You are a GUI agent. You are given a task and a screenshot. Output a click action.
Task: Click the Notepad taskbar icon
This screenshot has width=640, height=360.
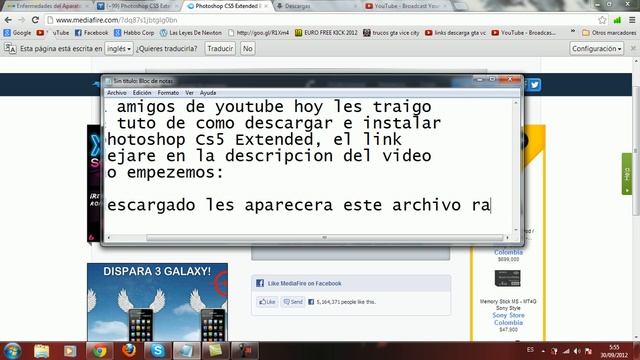(x=187, y=351)
